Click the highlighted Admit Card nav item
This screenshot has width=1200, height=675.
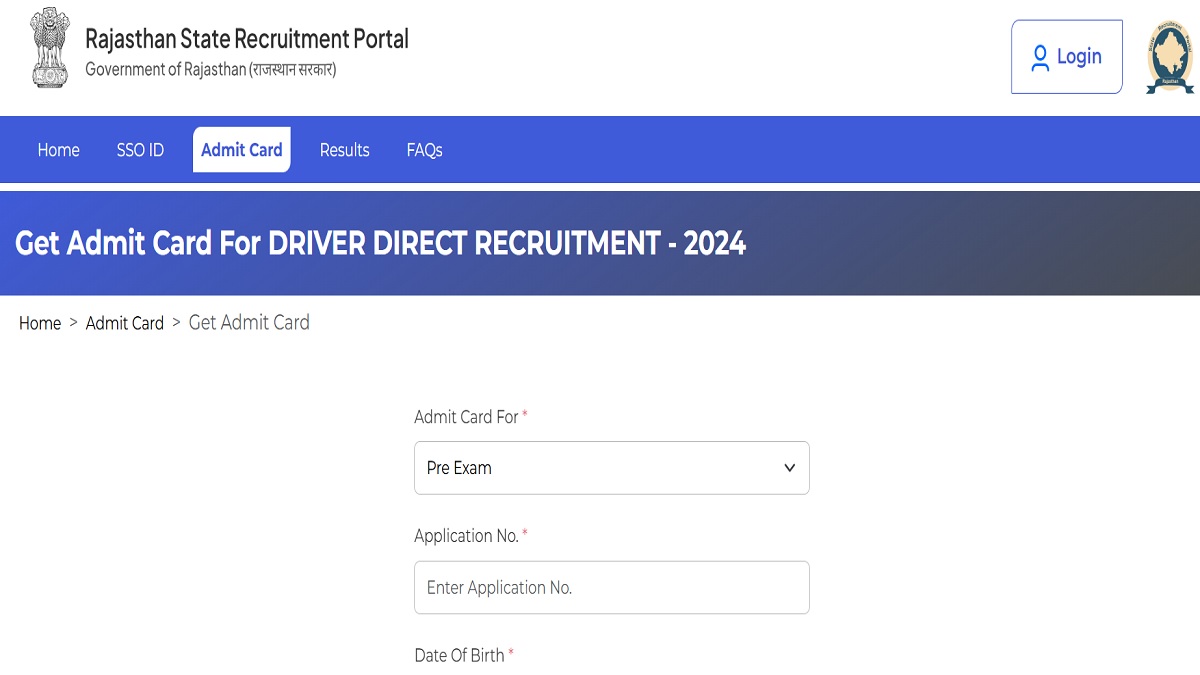click(241, 149)
